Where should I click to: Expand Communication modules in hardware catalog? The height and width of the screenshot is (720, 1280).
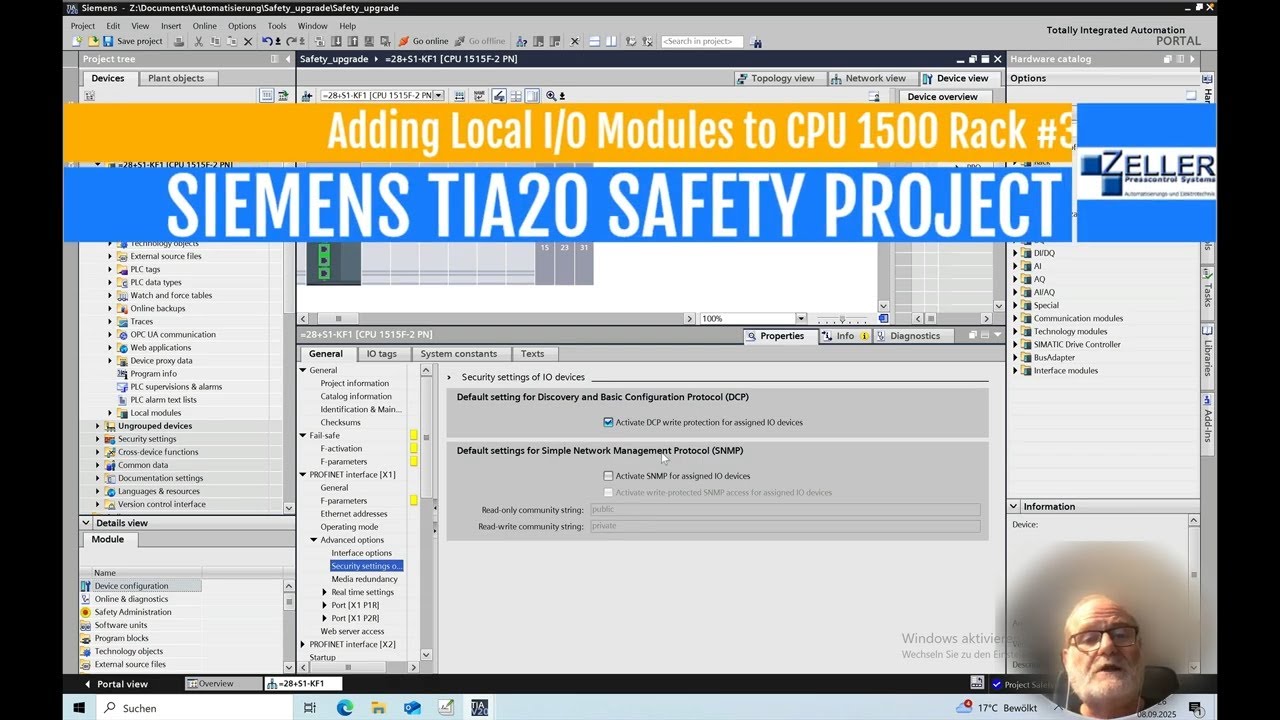coord(1015,318)
